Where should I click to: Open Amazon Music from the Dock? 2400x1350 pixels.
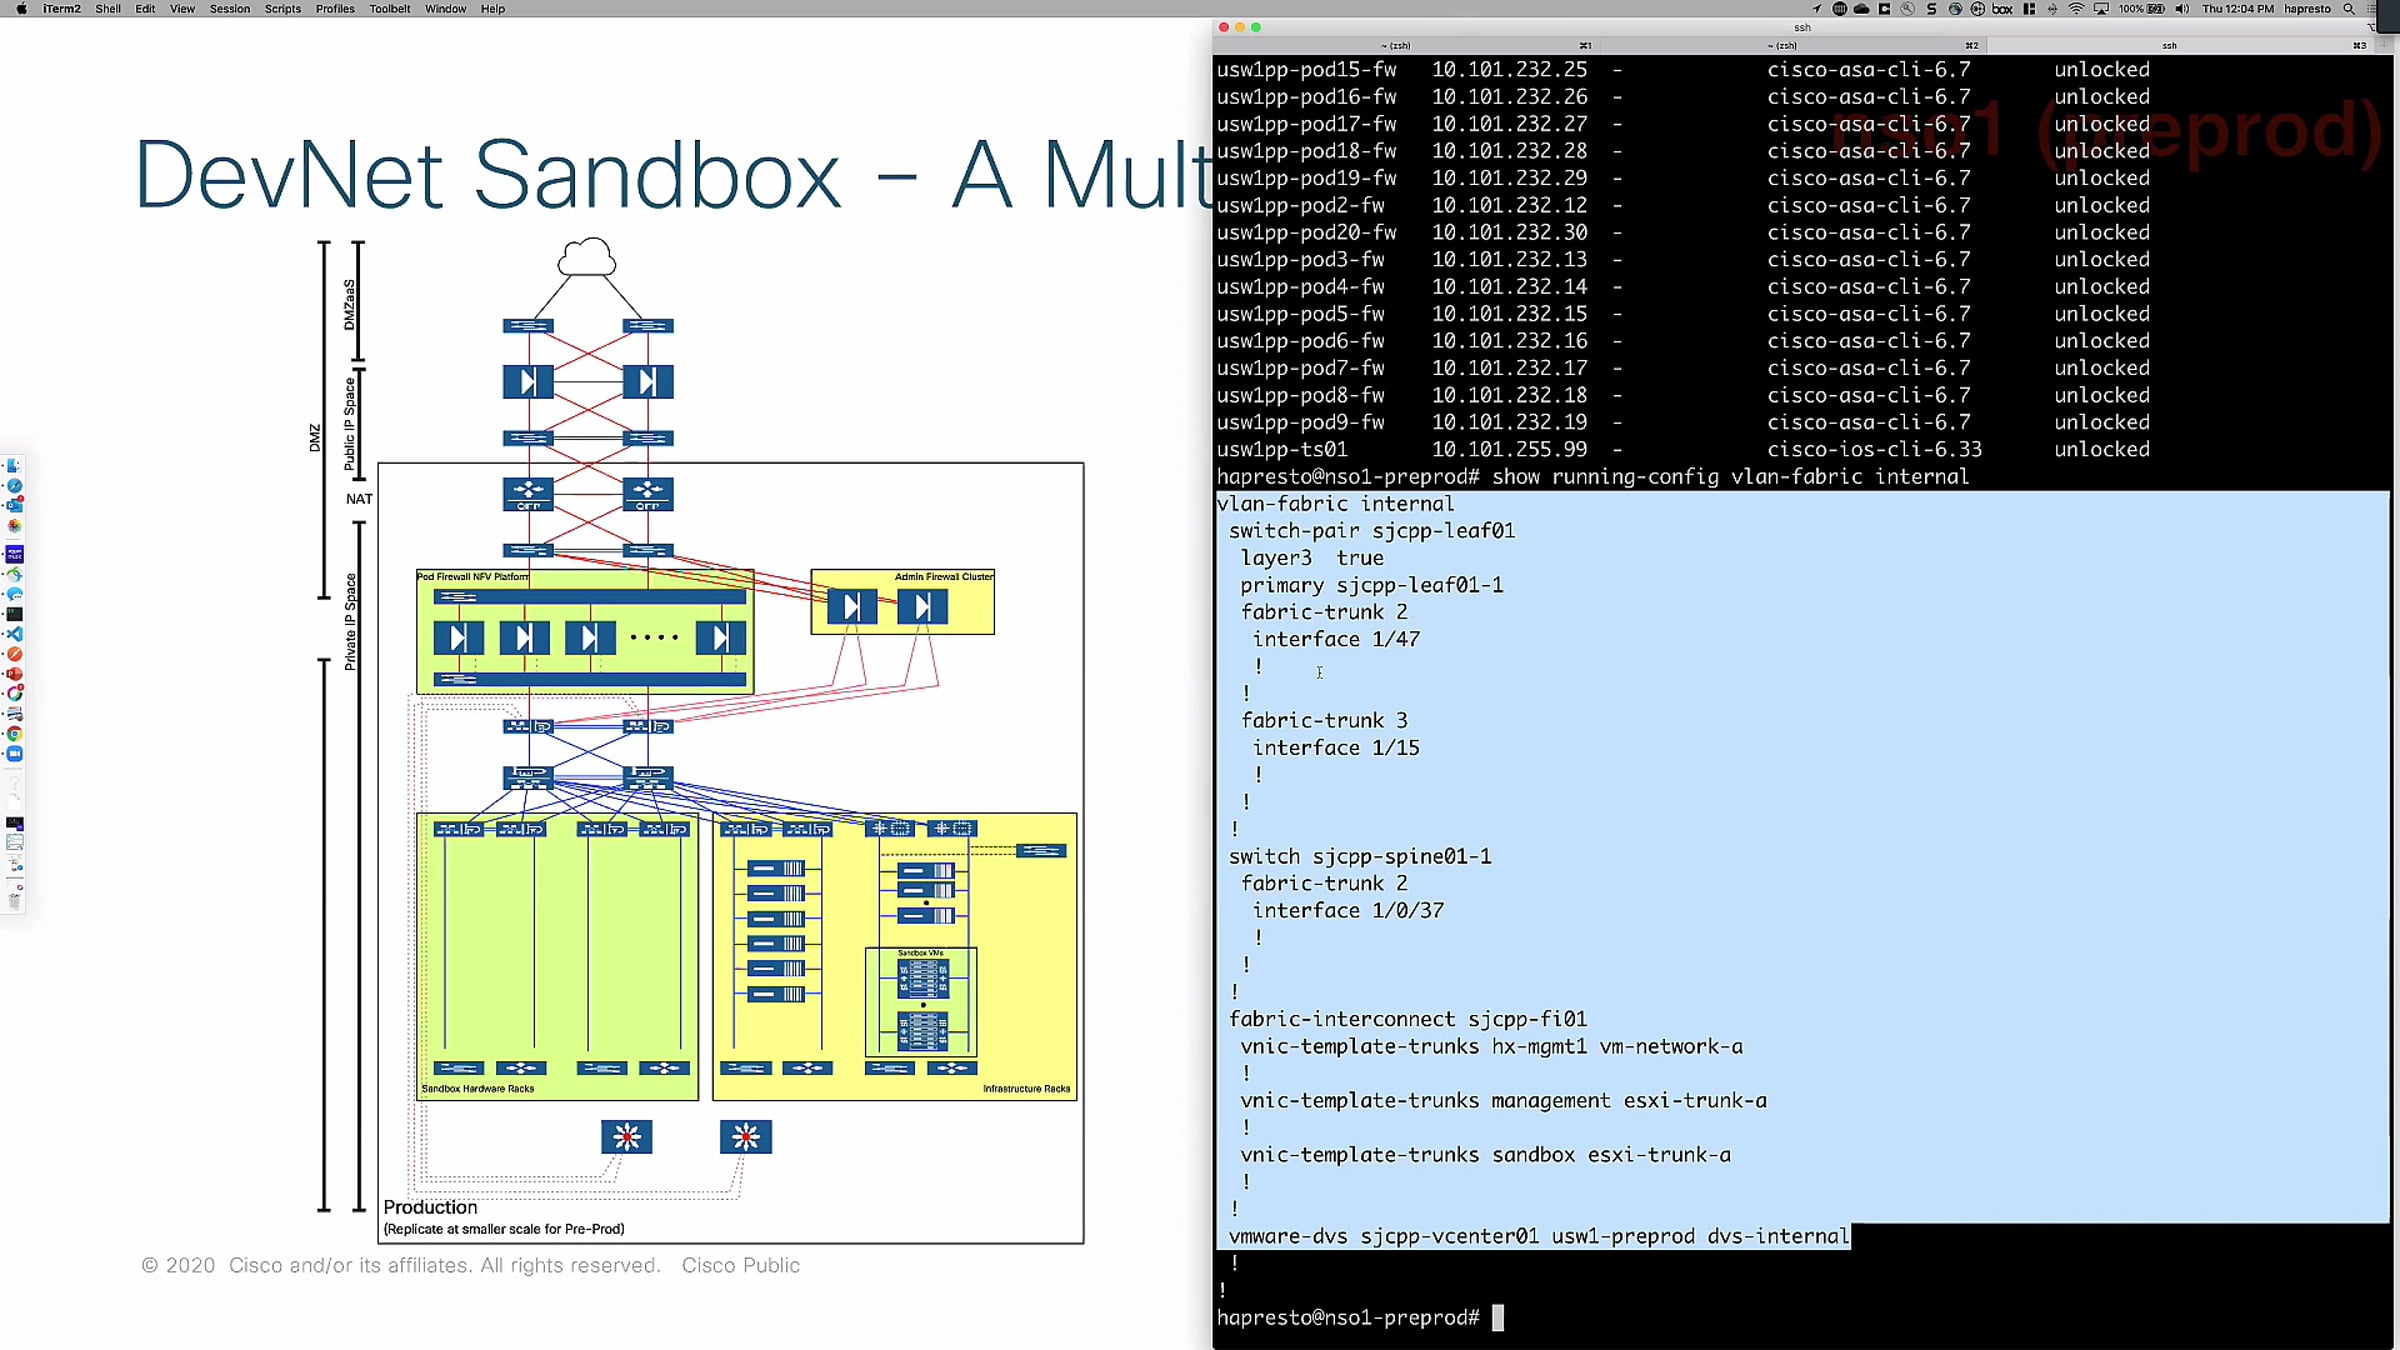tap(14, 554)
